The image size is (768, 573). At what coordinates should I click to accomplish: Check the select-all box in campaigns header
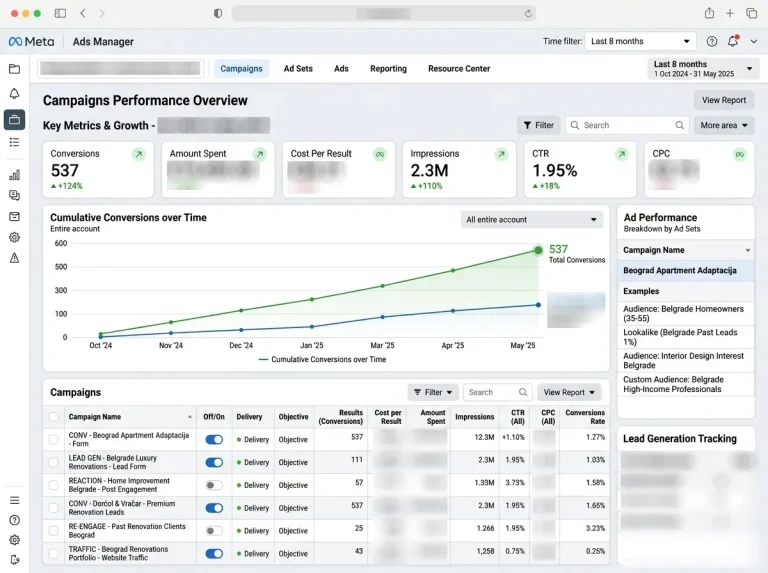(53, 417)
